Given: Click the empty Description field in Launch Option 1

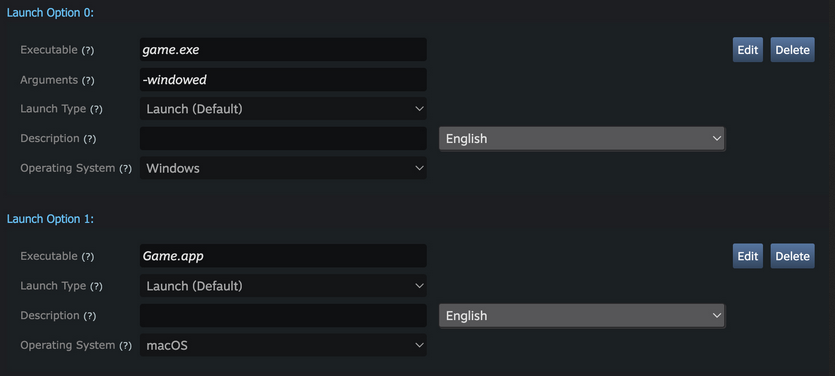Looking at the screenshot, I should (x=283, y=316).
